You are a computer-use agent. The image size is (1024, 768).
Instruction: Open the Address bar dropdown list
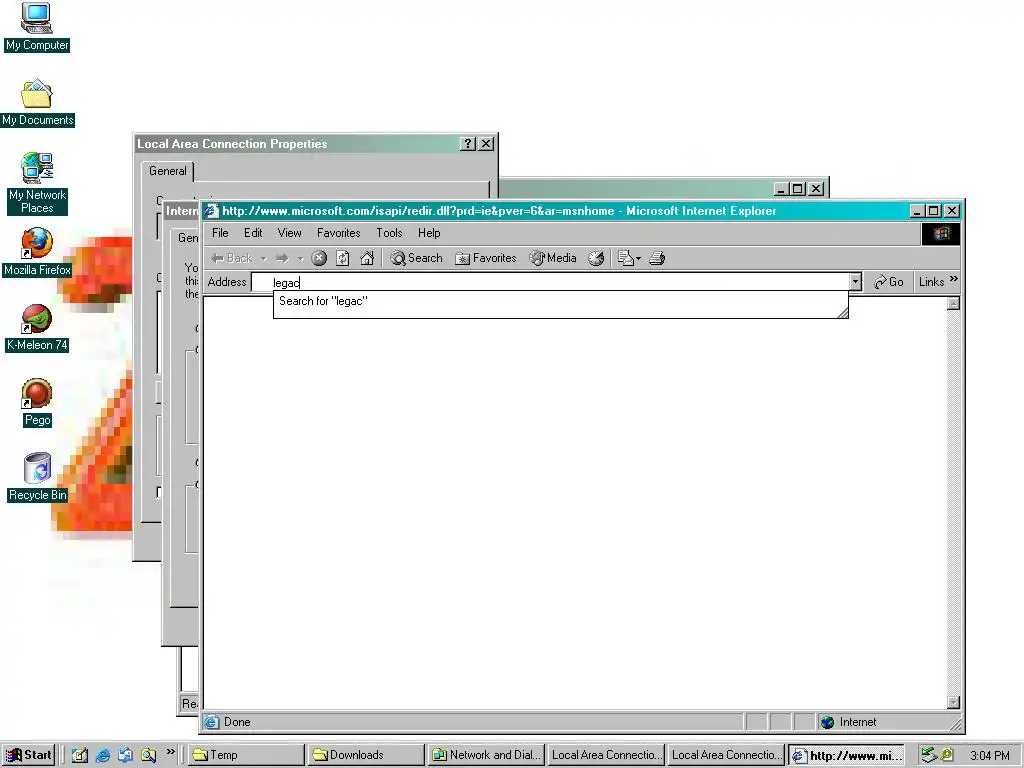pyautogui.click(x=855, y=282)
